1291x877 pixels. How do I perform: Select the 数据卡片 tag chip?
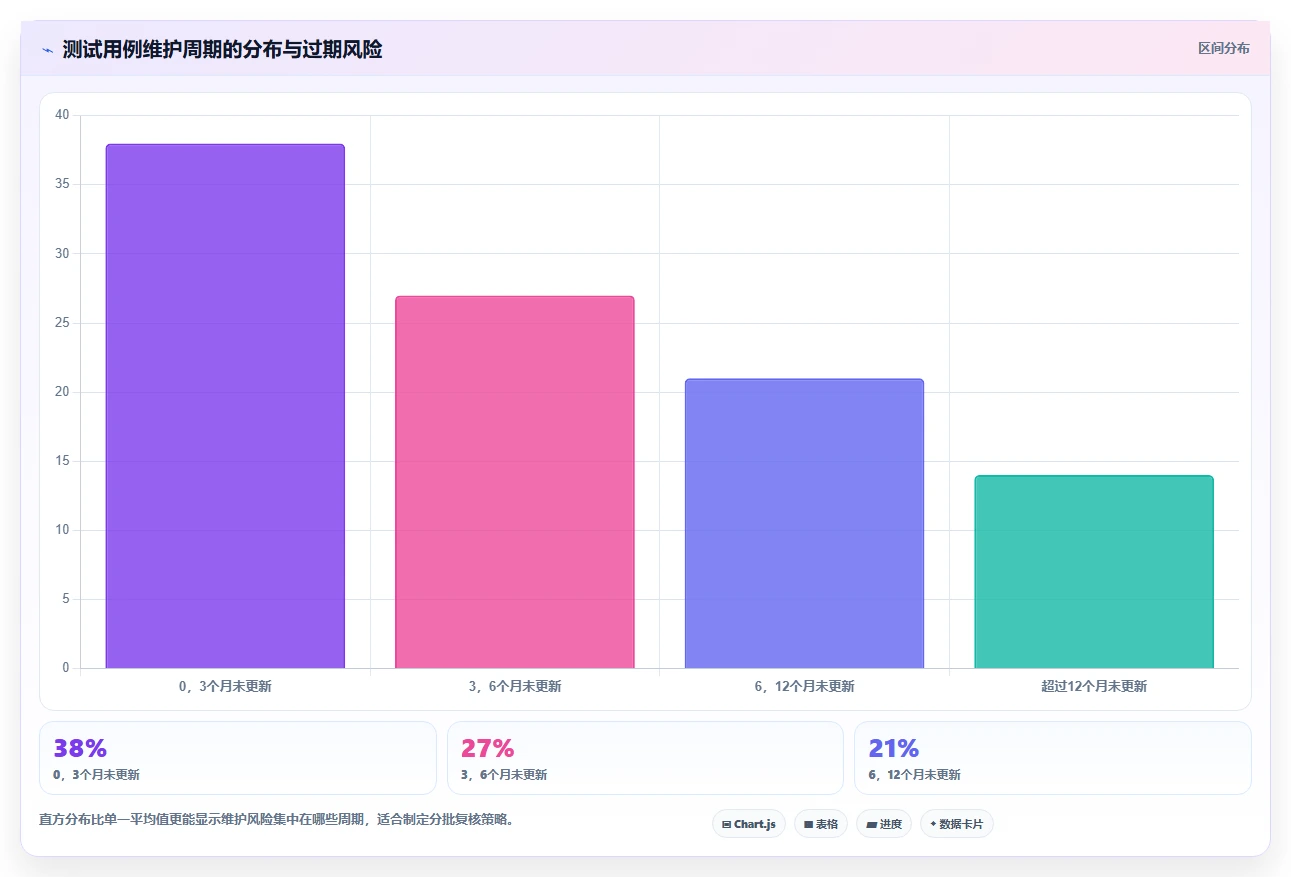point(957,824)
